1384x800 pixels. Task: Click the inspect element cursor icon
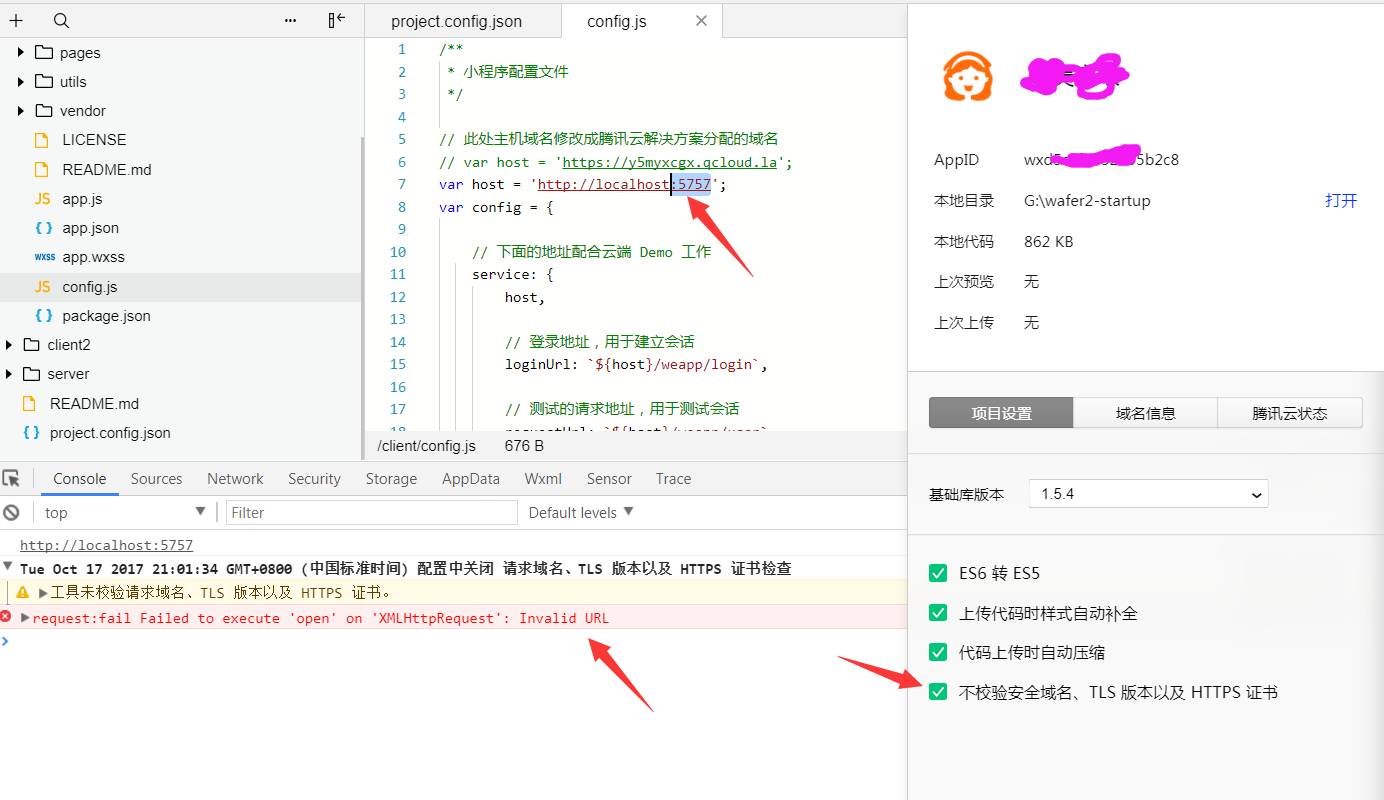12,479
